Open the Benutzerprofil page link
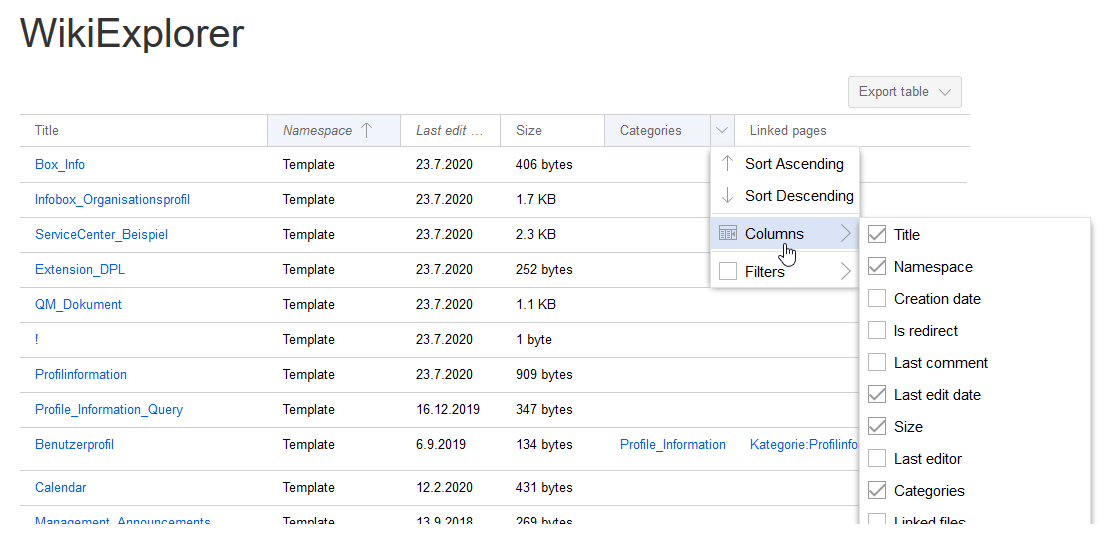 click(x=75, y=444)
